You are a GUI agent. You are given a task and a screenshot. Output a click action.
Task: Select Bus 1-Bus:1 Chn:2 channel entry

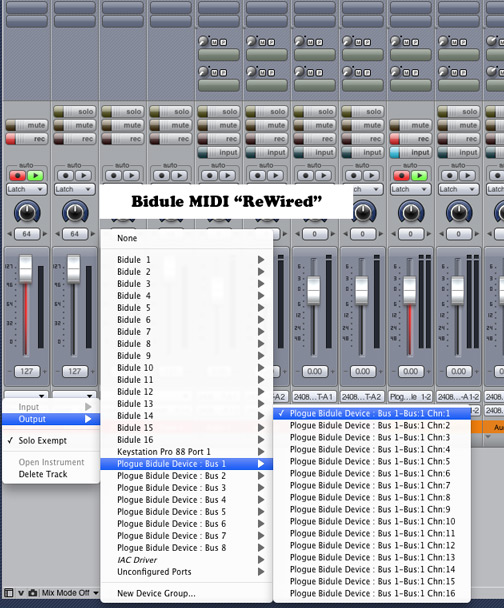(x=372, y=425)
